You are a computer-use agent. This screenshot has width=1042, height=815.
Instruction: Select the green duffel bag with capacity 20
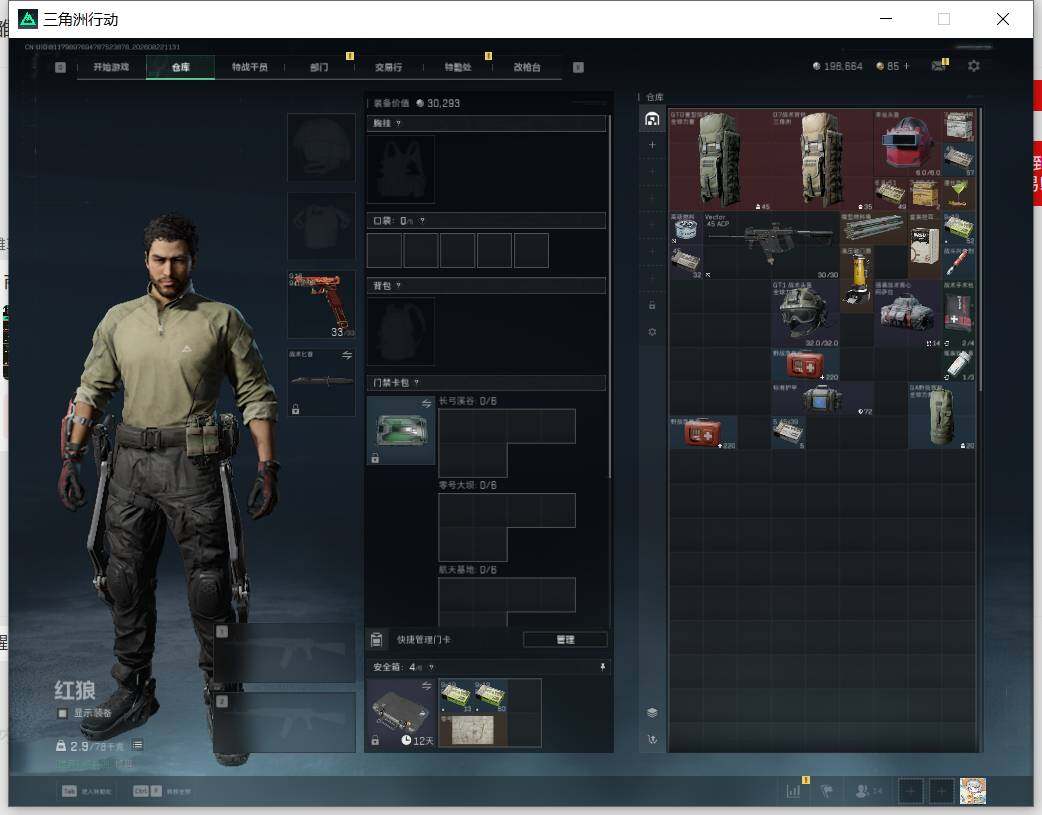pos(942,415)
